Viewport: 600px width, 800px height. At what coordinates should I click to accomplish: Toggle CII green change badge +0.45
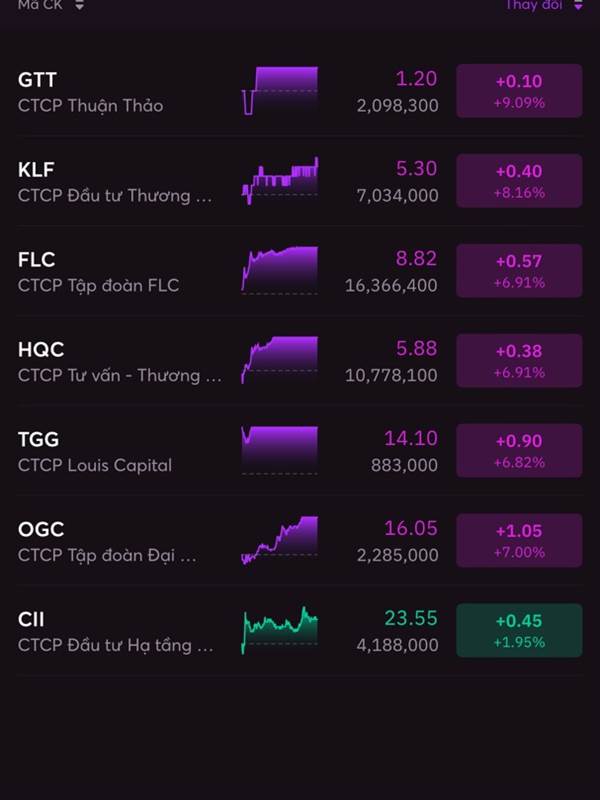tap(519, 631)
